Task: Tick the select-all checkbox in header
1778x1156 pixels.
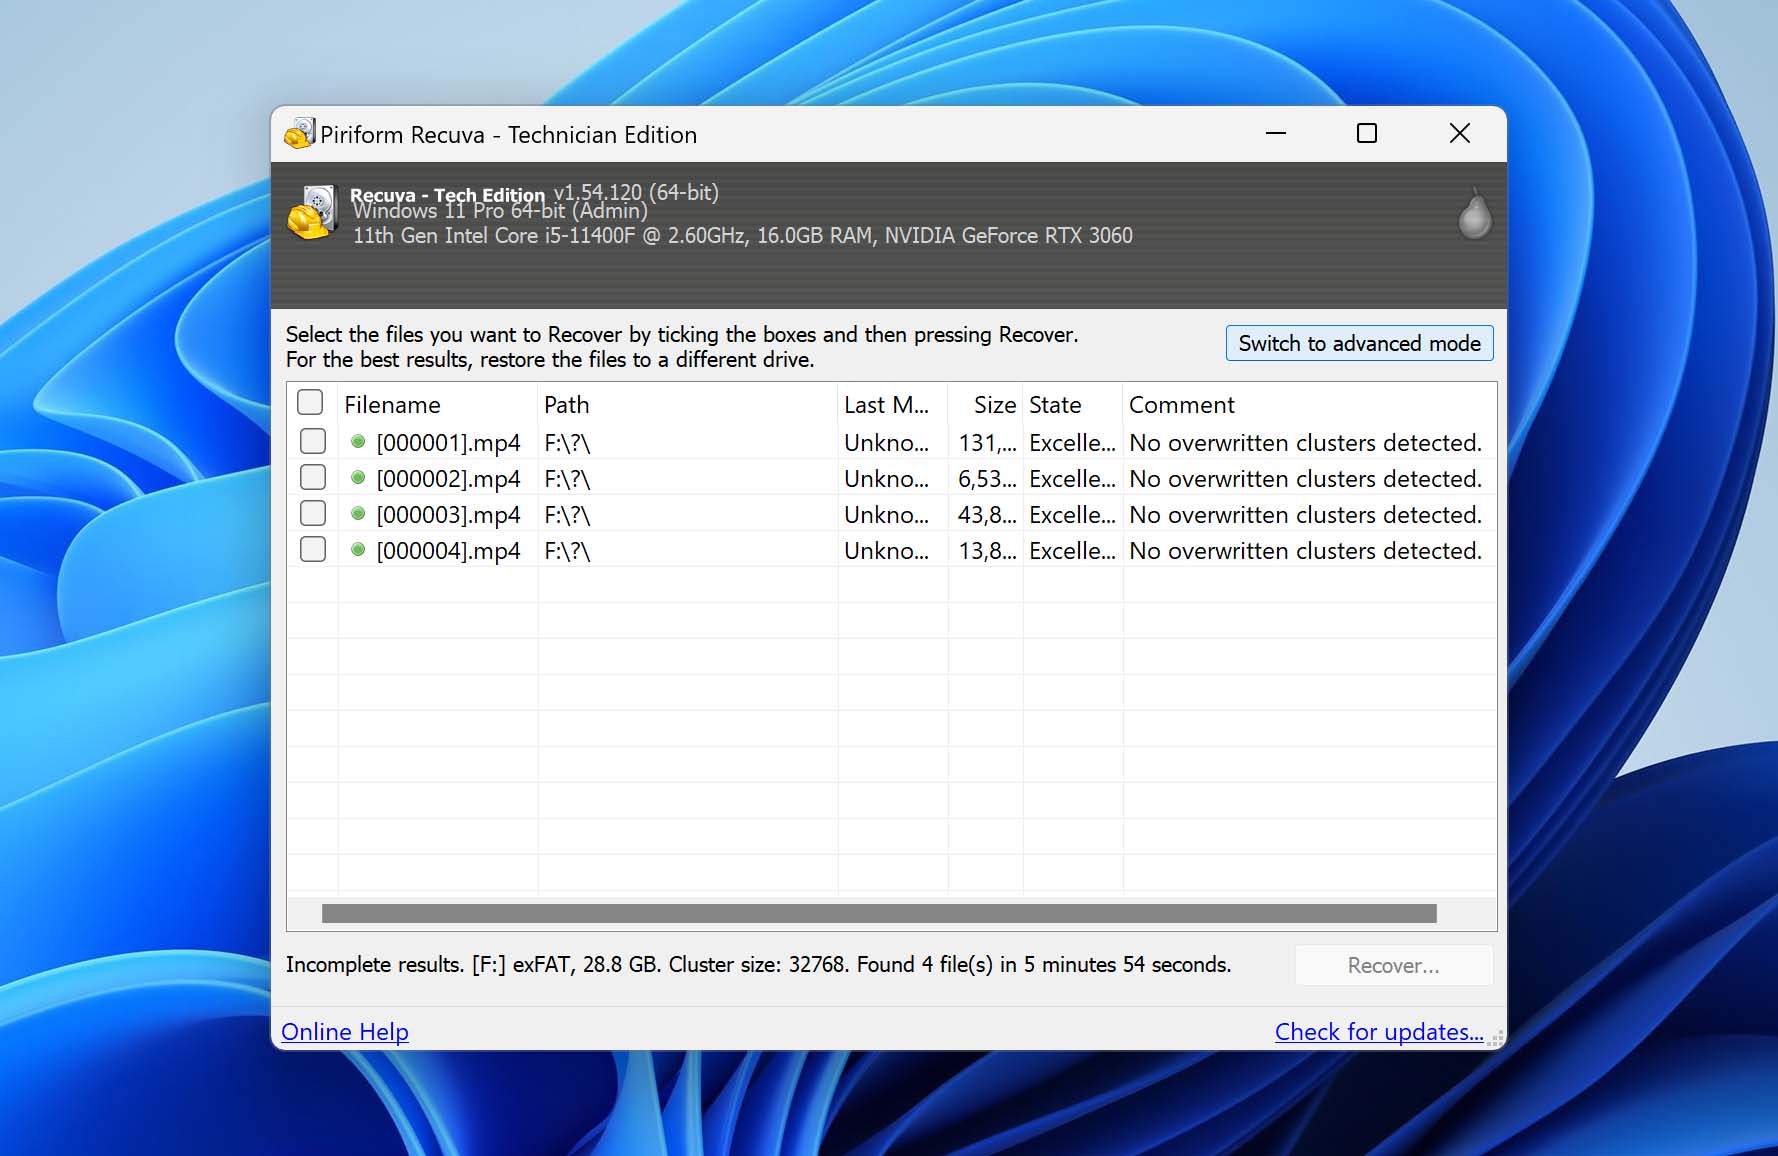Action: pyautogui.click(x=310, y=402)
